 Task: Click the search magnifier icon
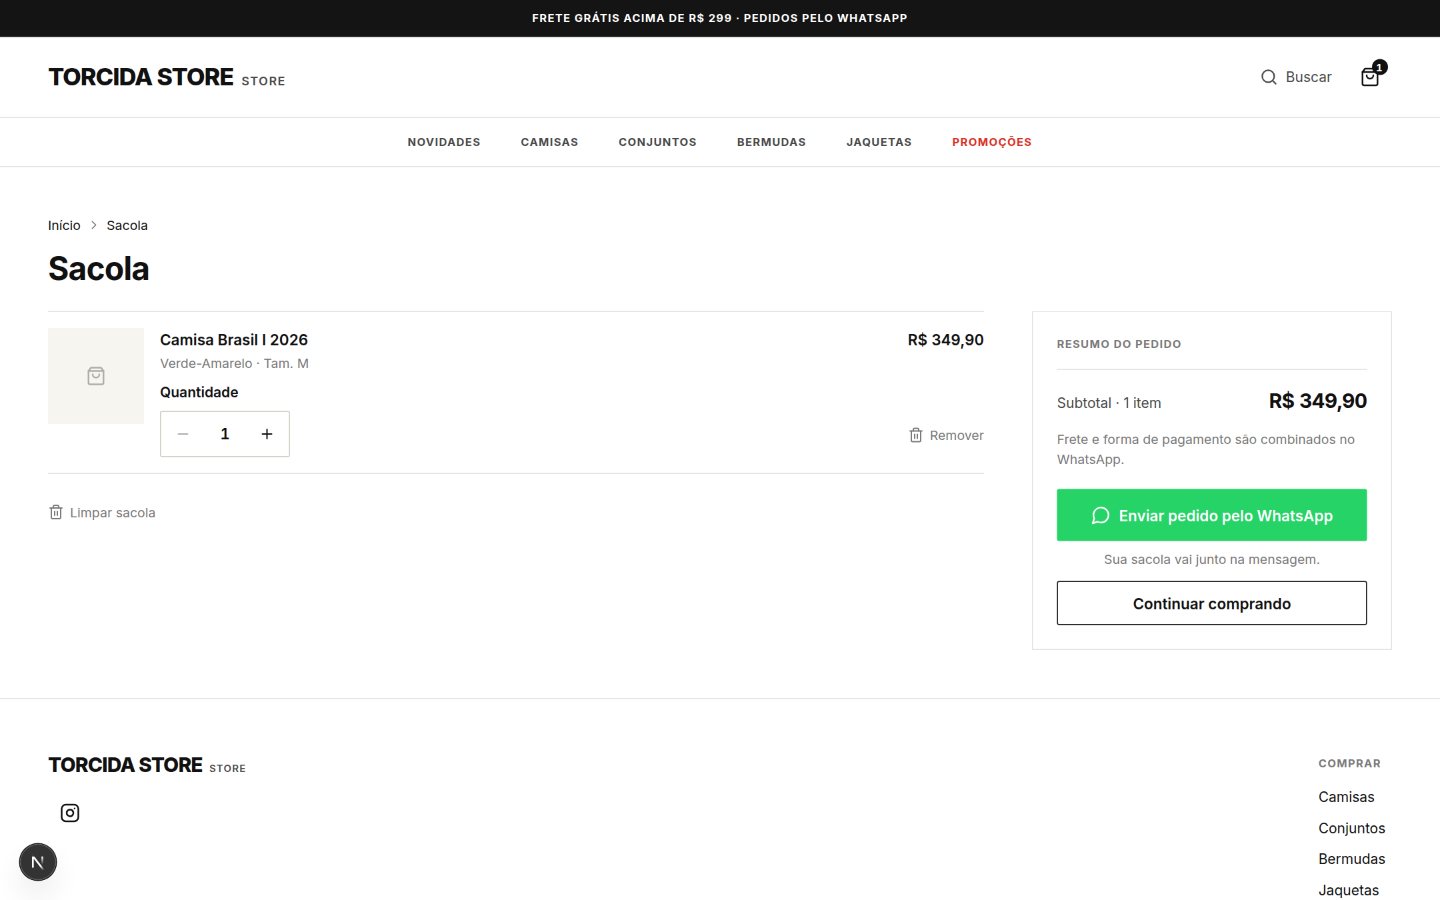click(1268, 77)
